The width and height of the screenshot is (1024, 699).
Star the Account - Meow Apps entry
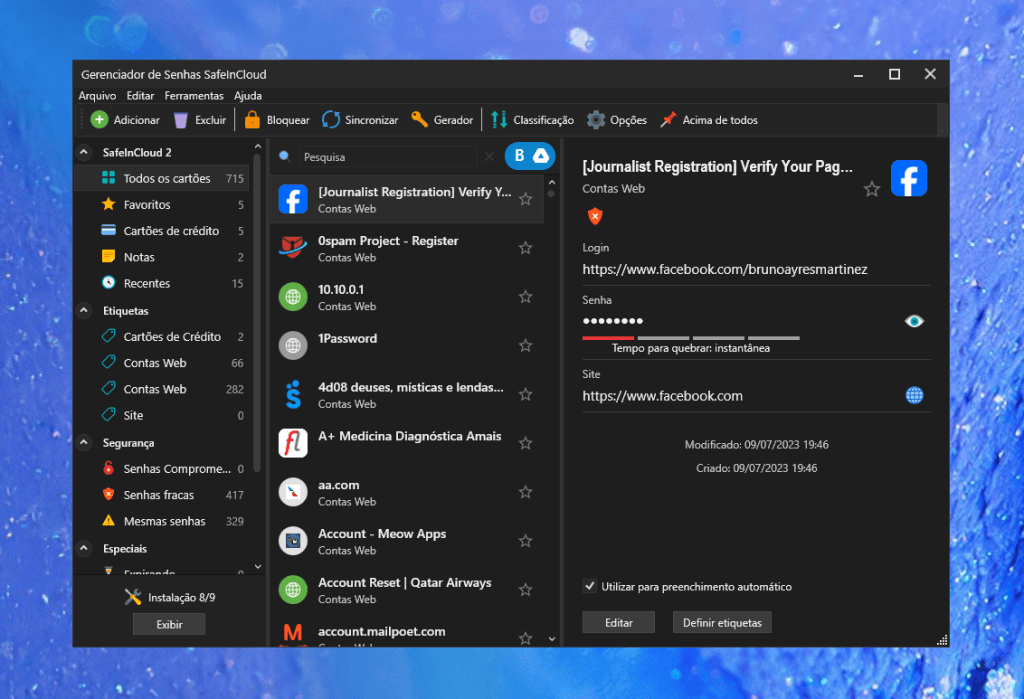click(x=525, y=541)
